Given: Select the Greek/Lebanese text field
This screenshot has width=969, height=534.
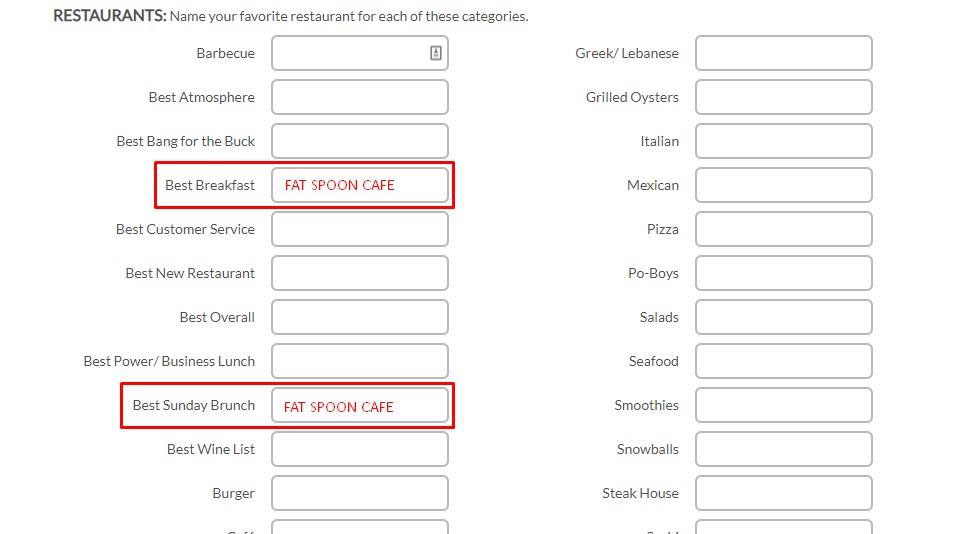Looking at the screenshot, I should click(784, 53).
